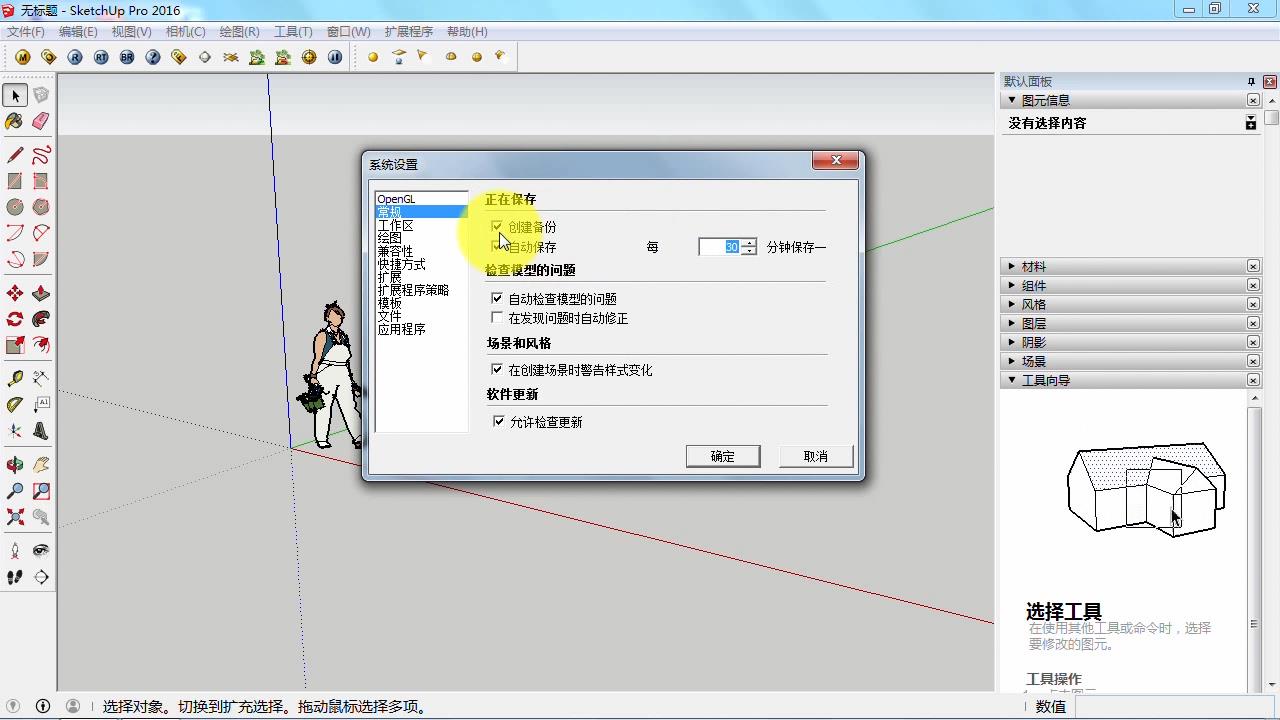Image resolution: width=1280 pixels, height=720 pixels.
Task: Pick the Tape Measure tool
Action: (15, 379)
